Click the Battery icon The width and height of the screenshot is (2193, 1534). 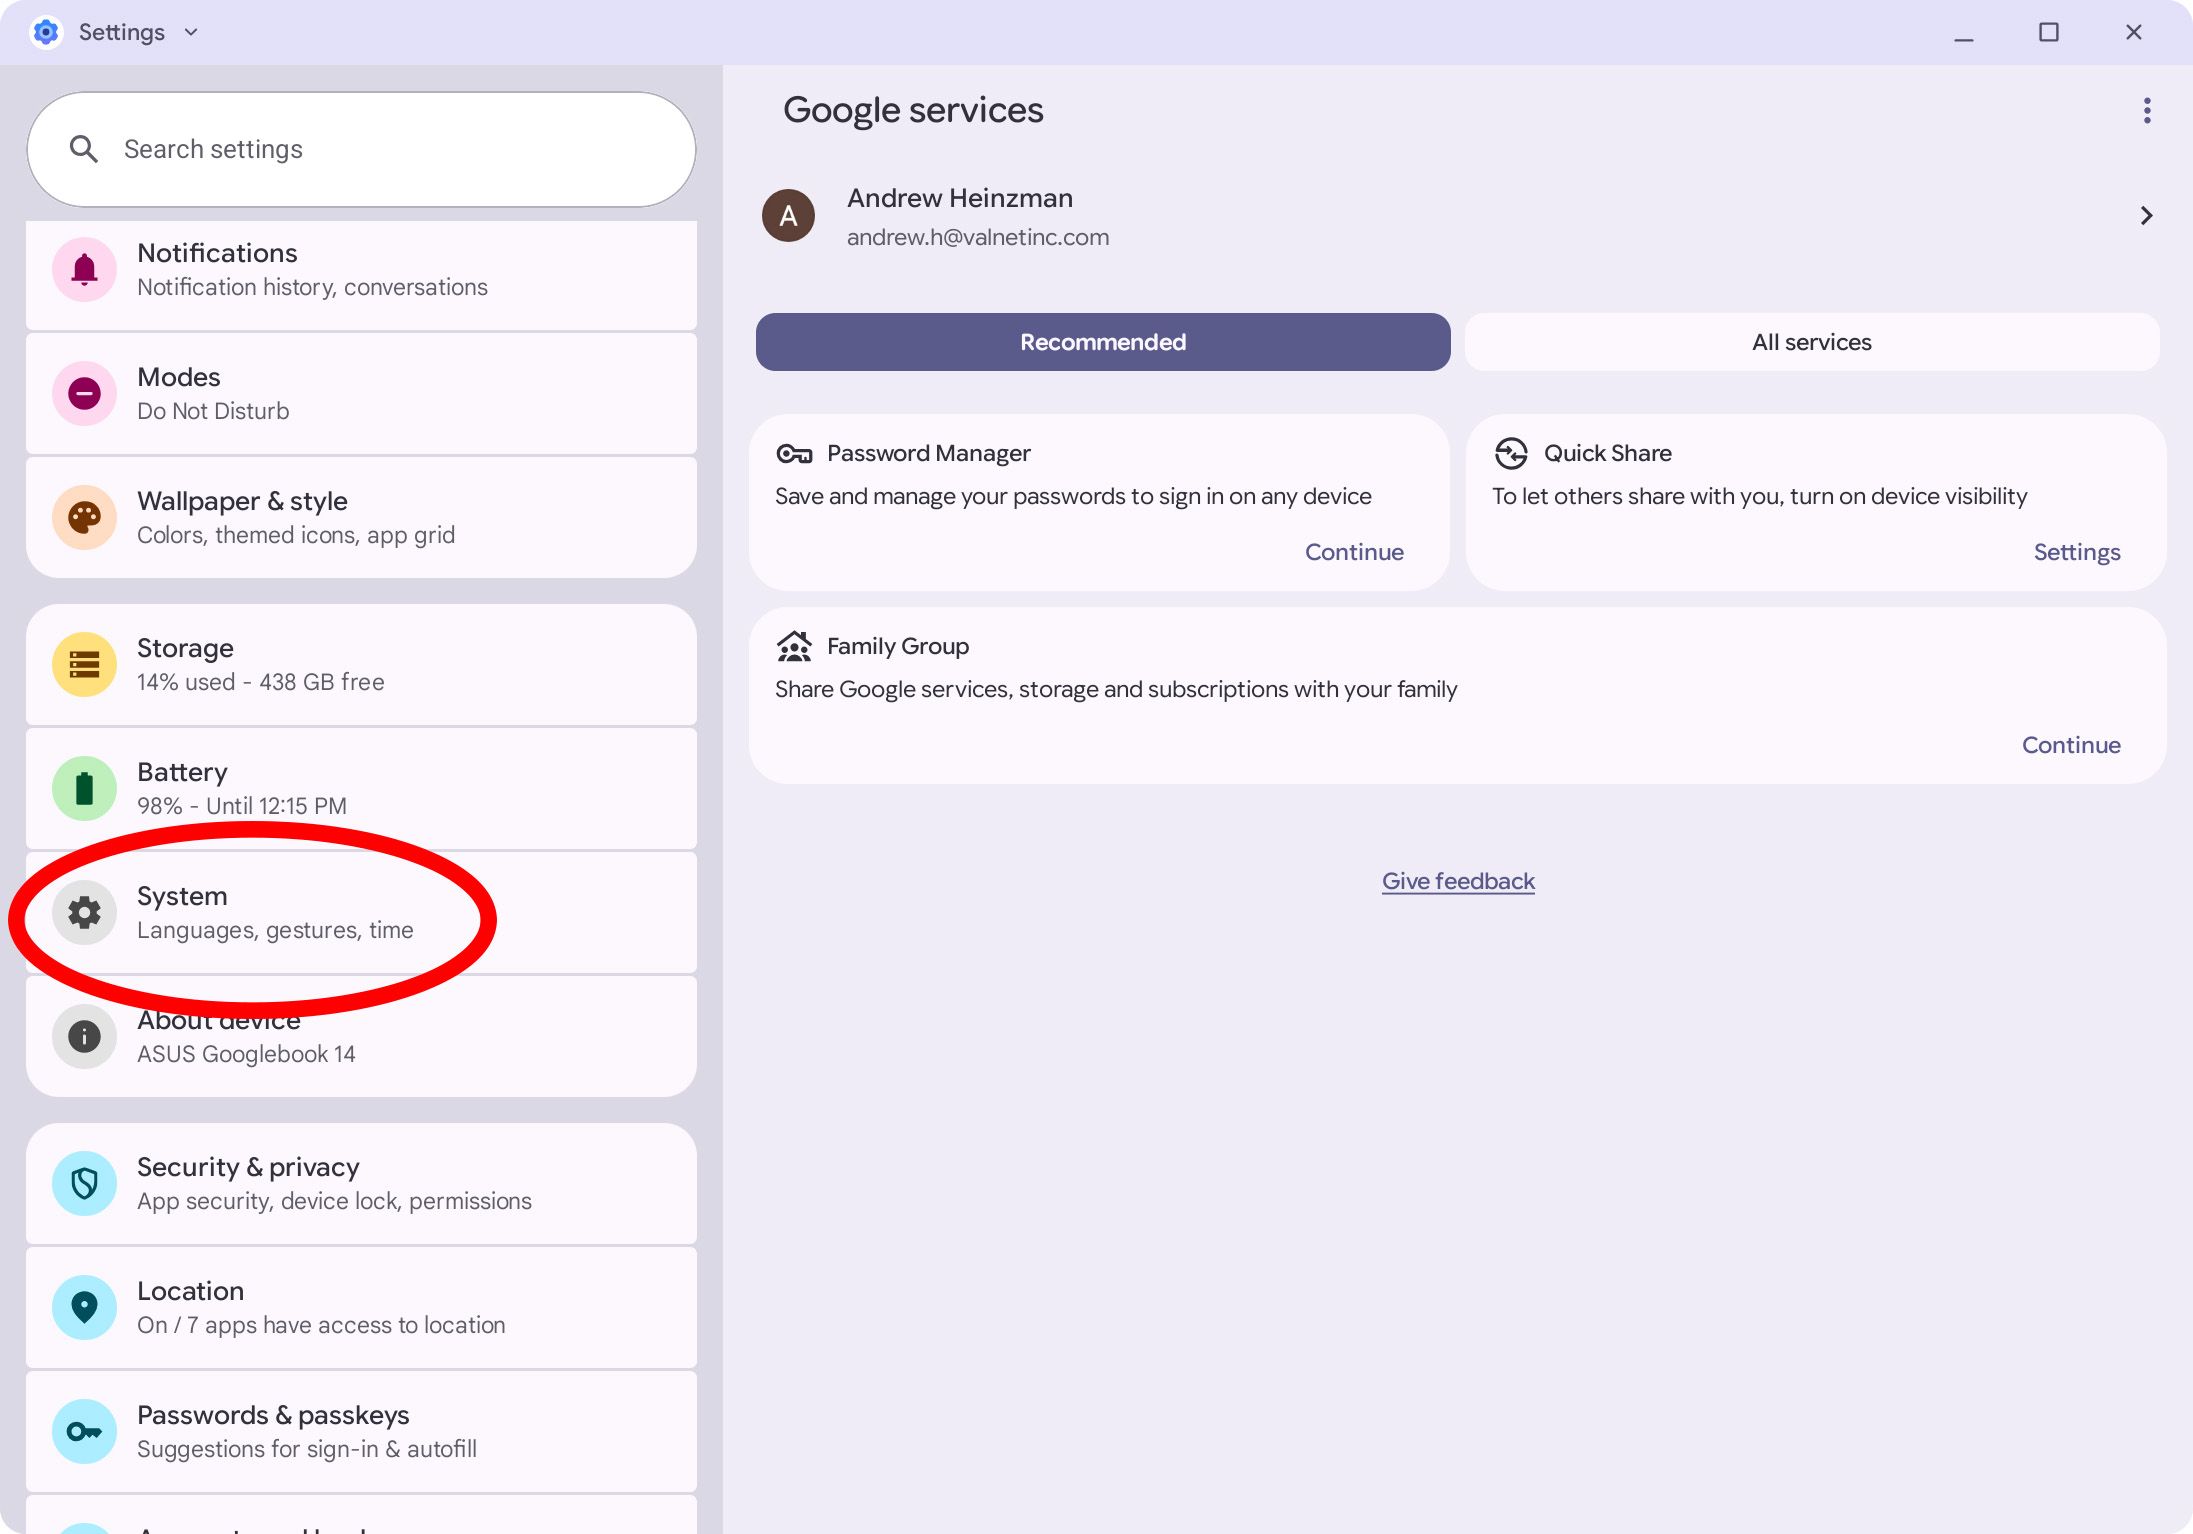(84, 789)
